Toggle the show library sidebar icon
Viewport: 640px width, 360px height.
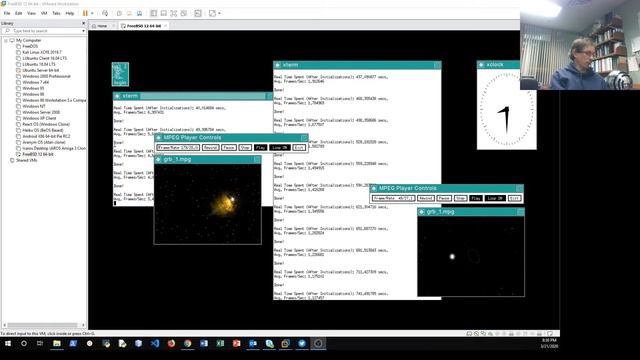[153, 13]
